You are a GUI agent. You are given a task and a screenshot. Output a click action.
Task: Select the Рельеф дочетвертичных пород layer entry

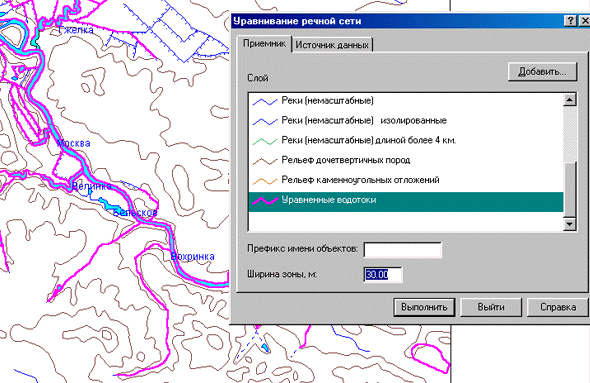(x=406, y=161)
